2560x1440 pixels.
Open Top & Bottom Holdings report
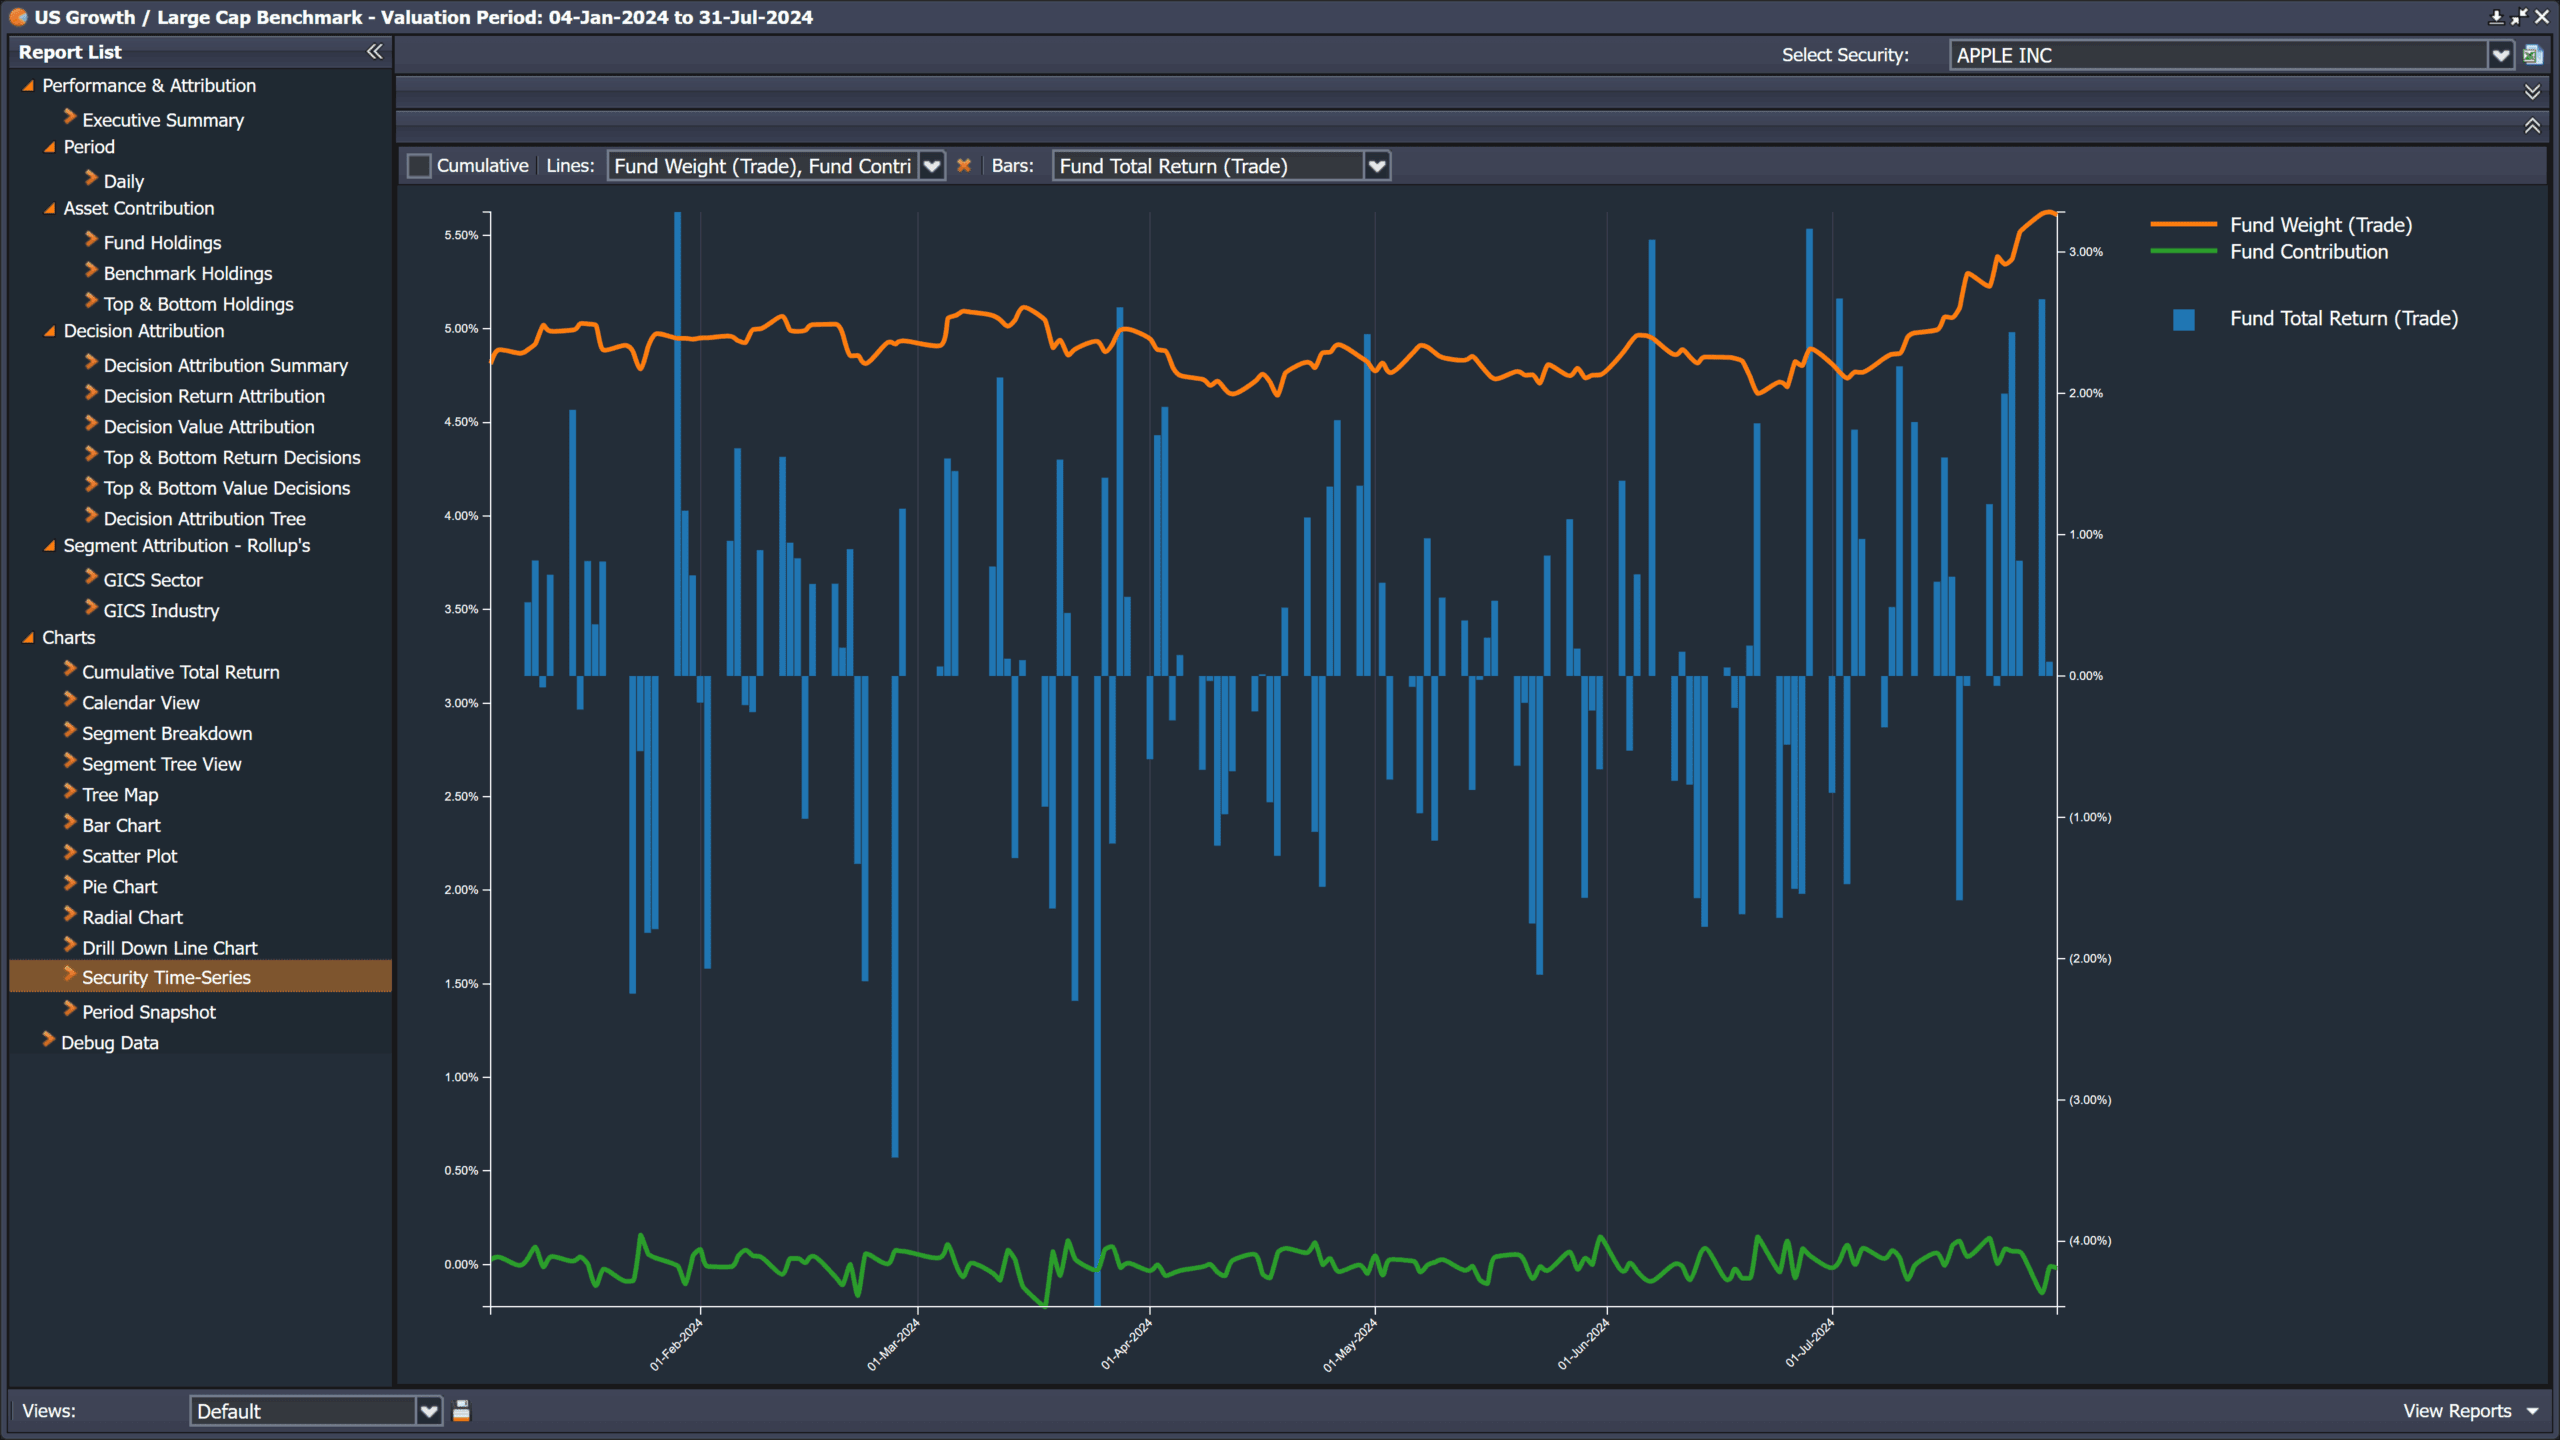(x=199, y=304)
